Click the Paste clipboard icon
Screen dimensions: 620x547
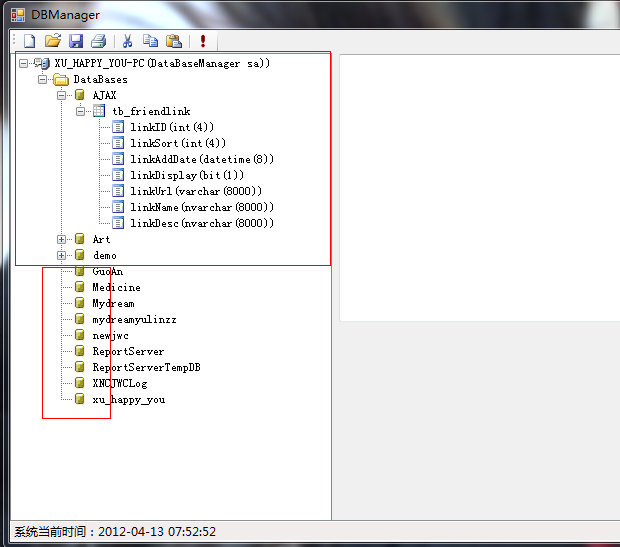(174, 41)
